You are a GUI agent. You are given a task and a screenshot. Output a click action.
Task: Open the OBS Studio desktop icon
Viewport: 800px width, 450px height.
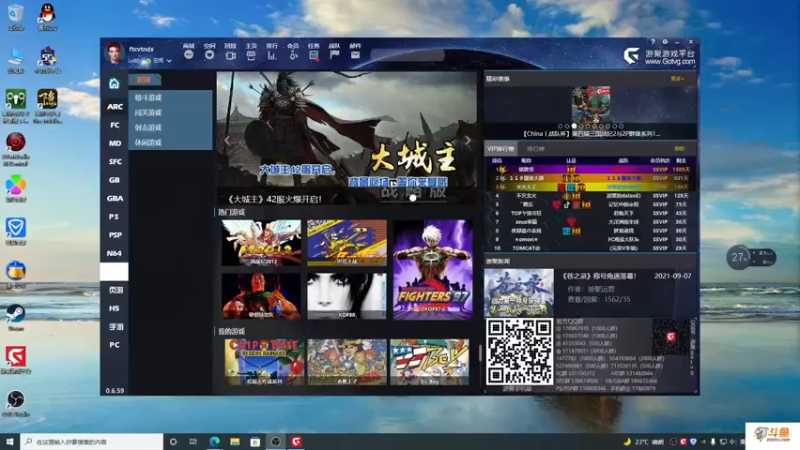point(16,403)
